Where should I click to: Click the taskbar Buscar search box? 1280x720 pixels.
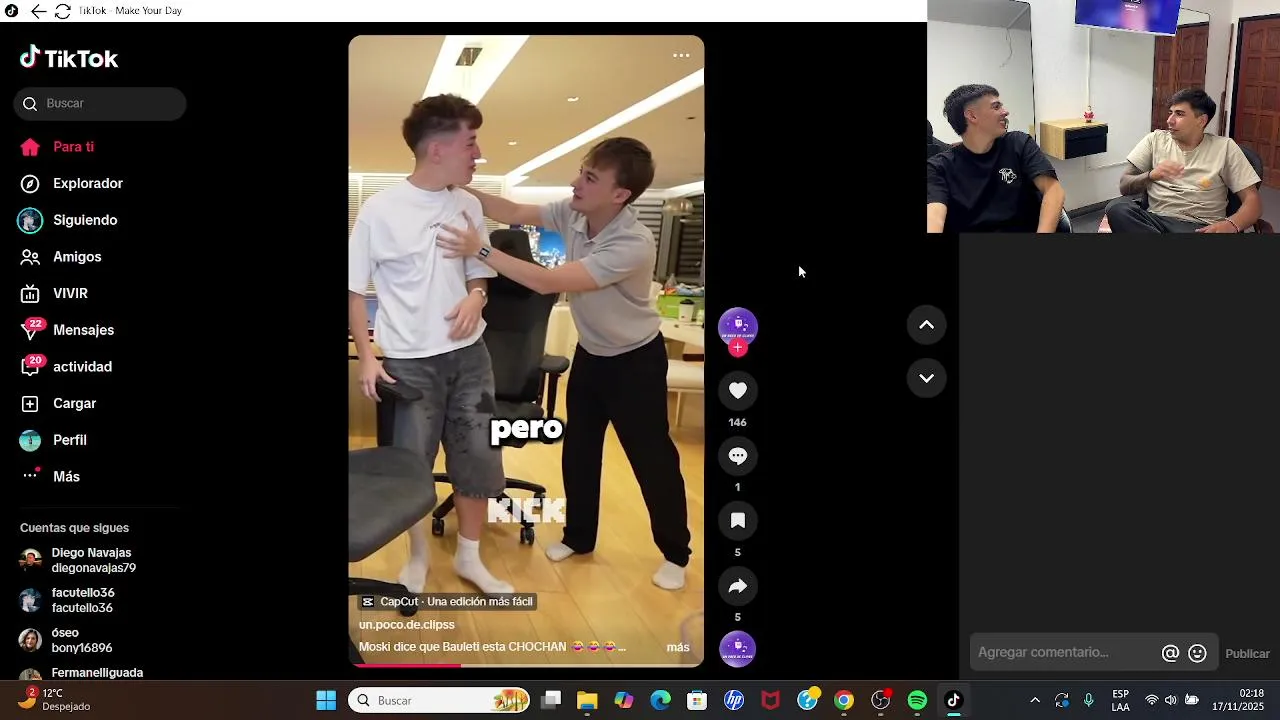[439, 701]
